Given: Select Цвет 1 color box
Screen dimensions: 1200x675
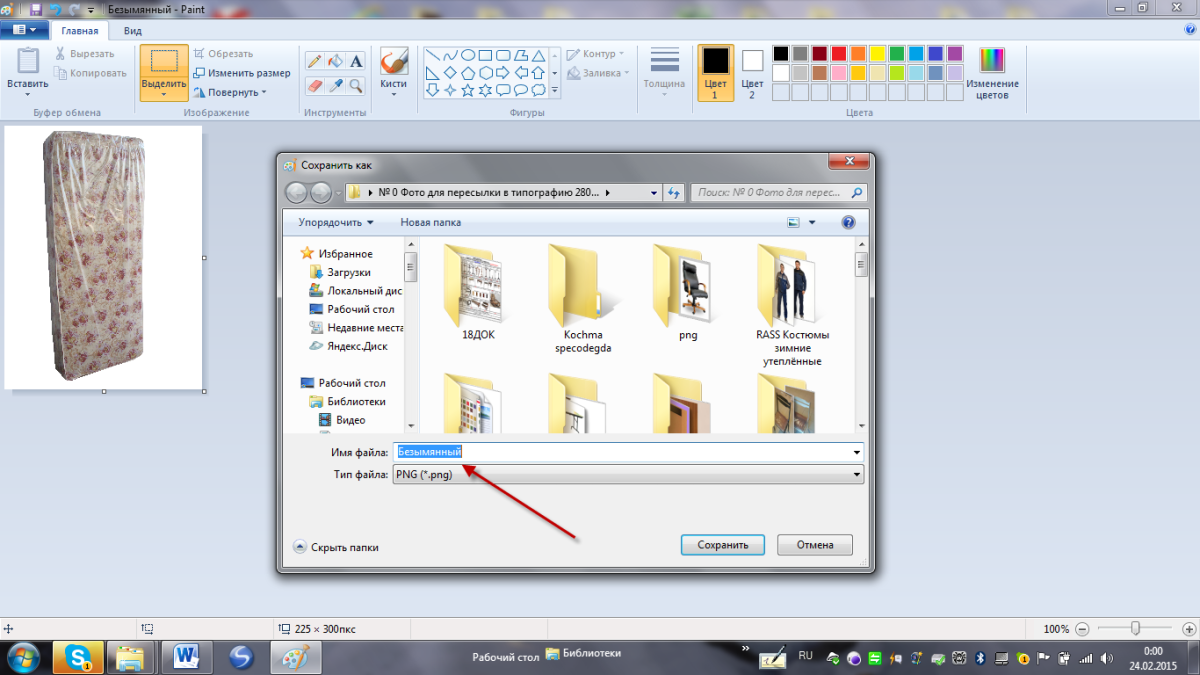Looking at the screenshot, I should pos(715,72).
